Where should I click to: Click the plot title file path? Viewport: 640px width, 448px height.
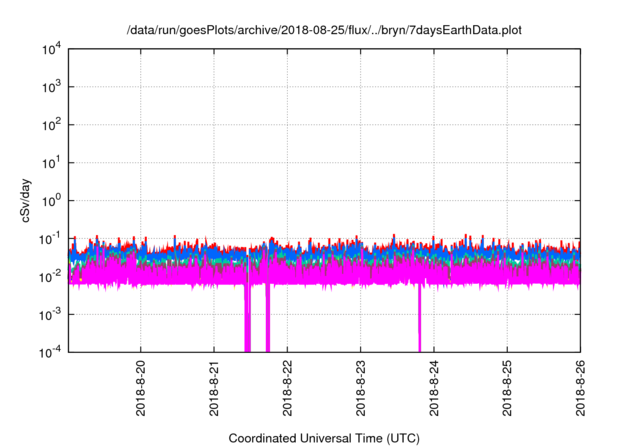(324, 30)
